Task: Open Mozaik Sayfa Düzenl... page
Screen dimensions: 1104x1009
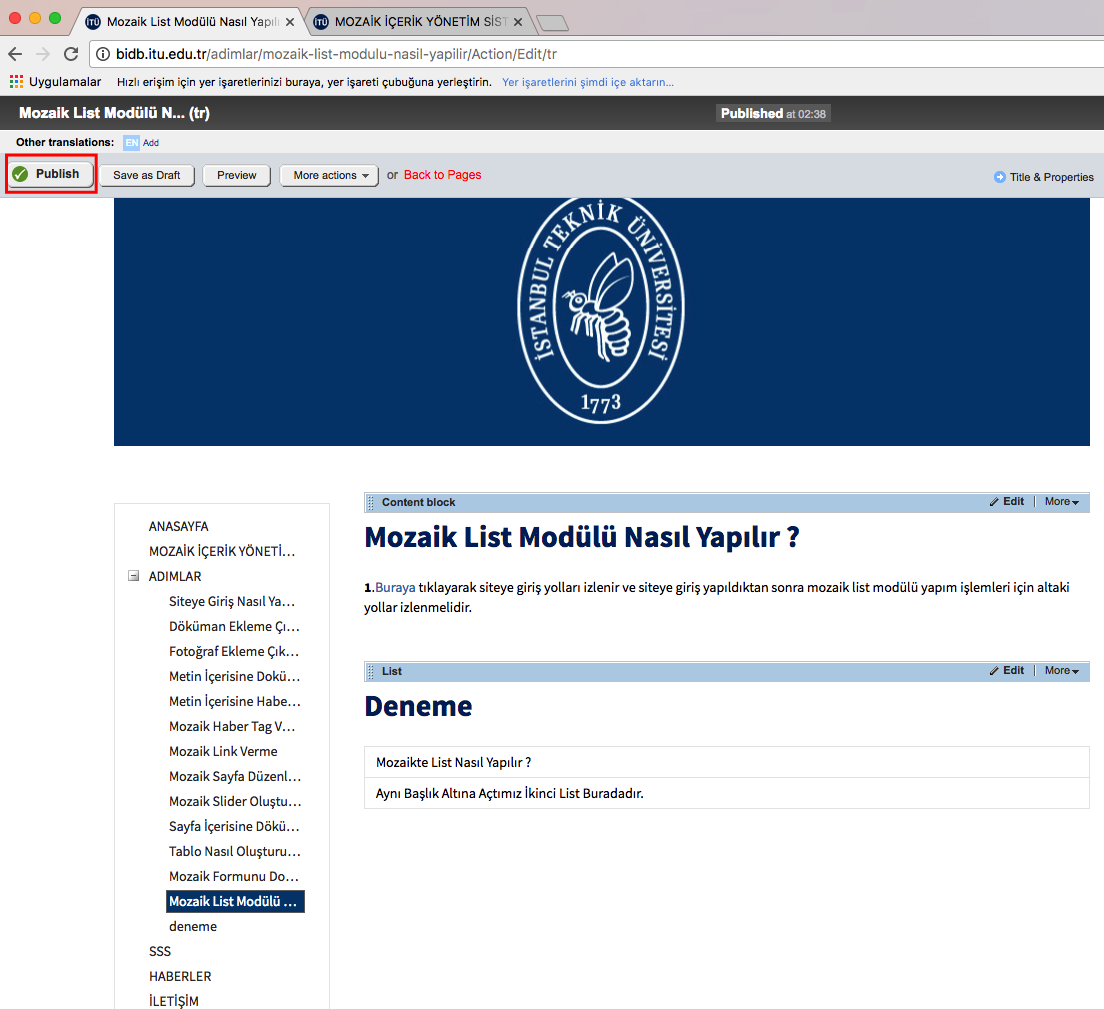Action: click(235, 776)
